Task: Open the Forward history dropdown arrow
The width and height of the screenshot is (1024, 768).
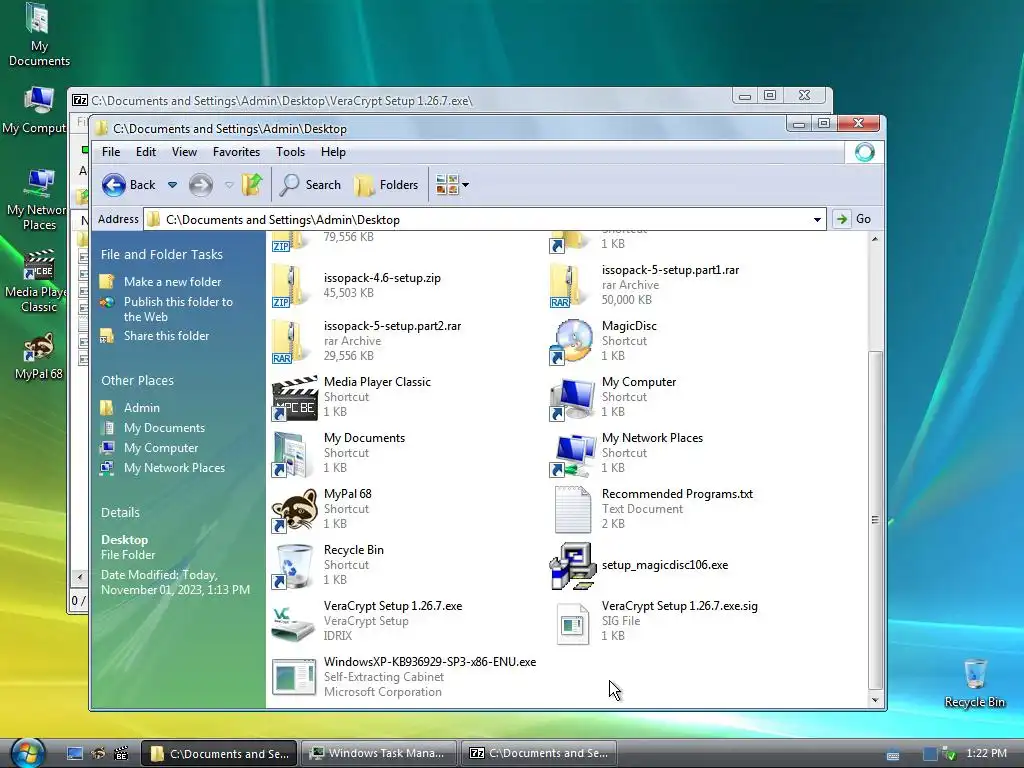Action: (229, 185)
